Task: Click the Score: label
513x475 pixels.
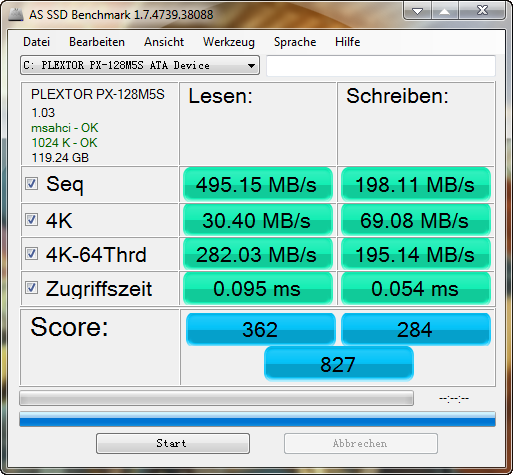Action: [x=69, y=327]
